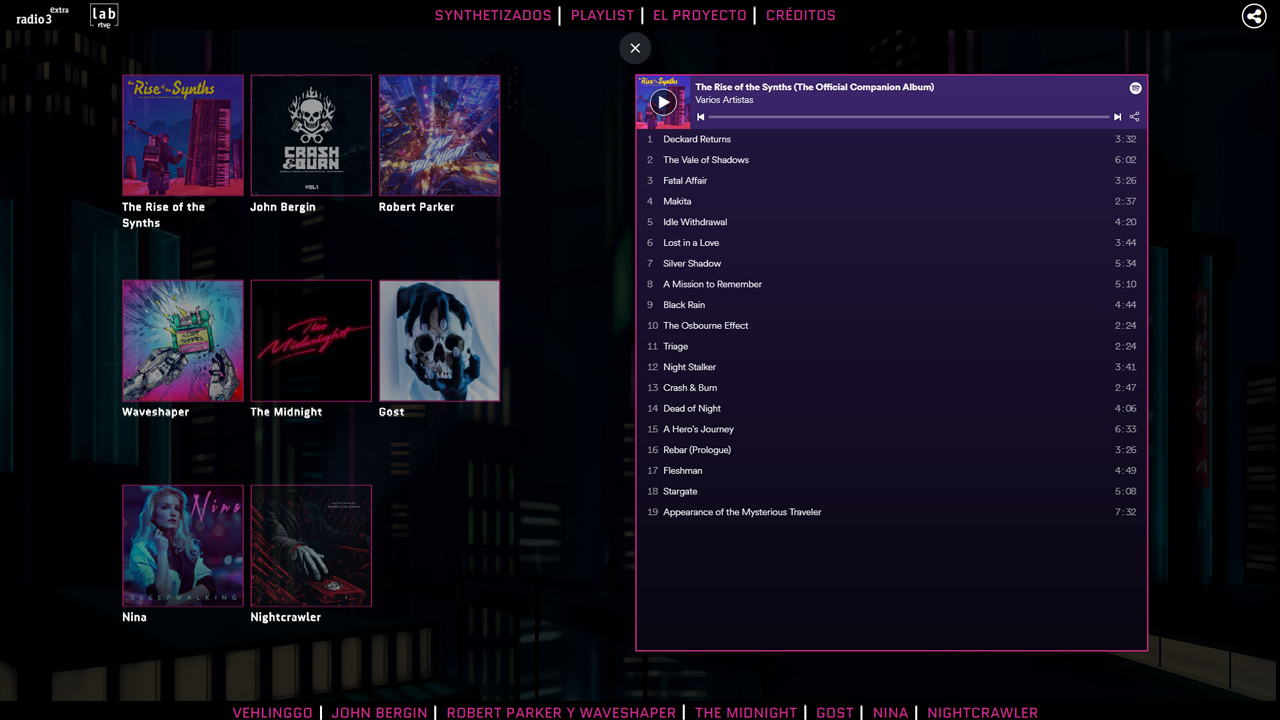Go to the GOST section link
The image size is (1280, 720).
click(835, 713)
